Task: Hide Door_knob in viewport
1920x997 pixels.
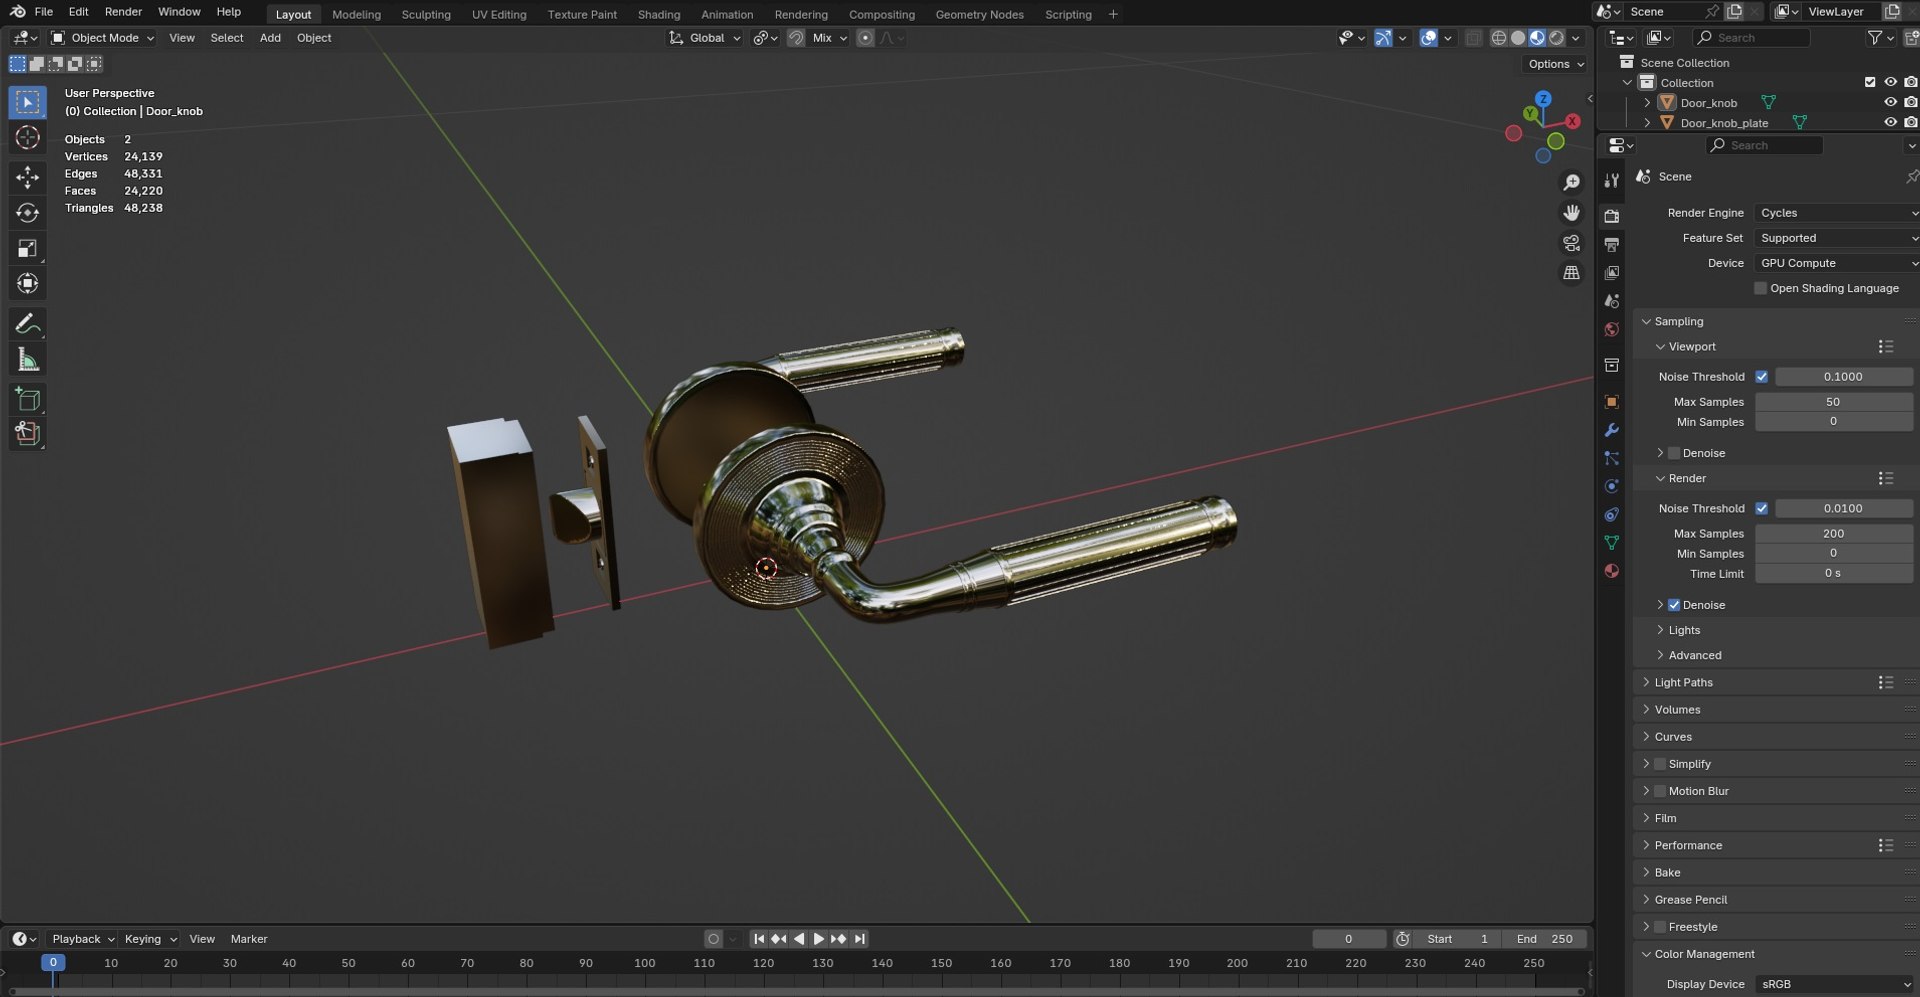Action: coord(1890,102)
